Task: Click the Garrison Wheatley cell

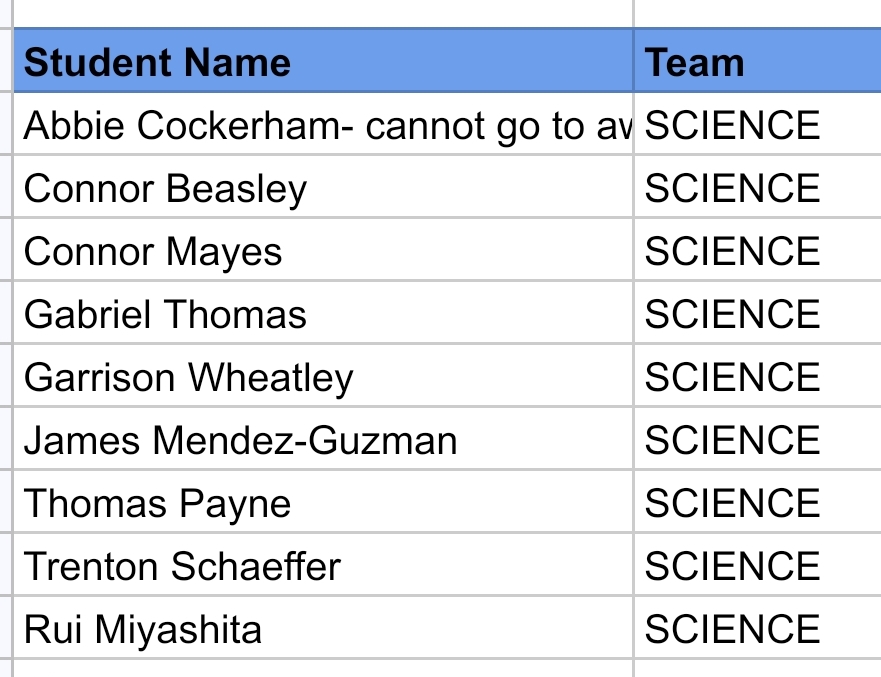Action: pyautogui.click(x=323, y=377)
